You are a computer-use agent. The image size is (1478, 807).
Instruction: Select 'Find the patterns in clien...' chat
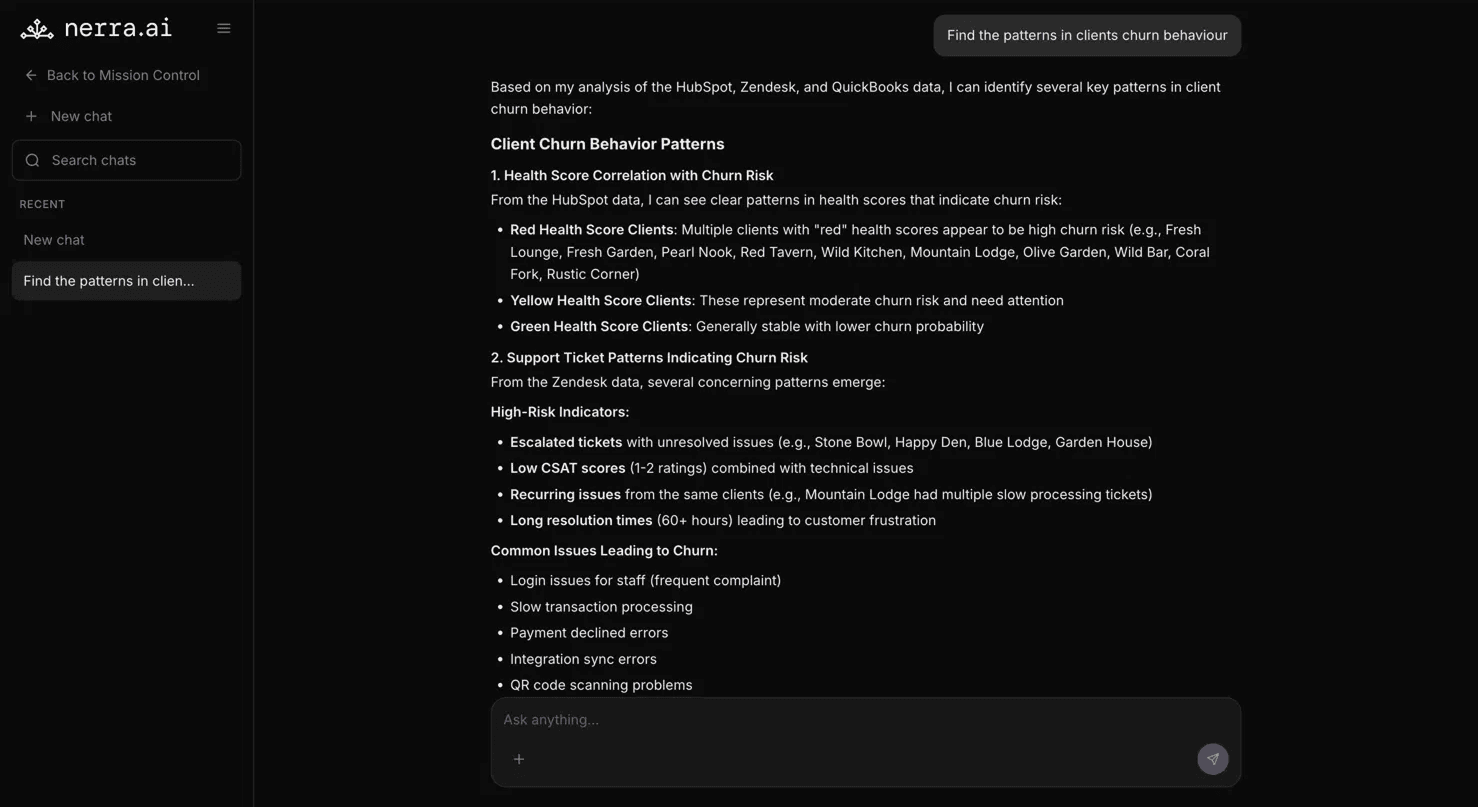pos(126,281)
